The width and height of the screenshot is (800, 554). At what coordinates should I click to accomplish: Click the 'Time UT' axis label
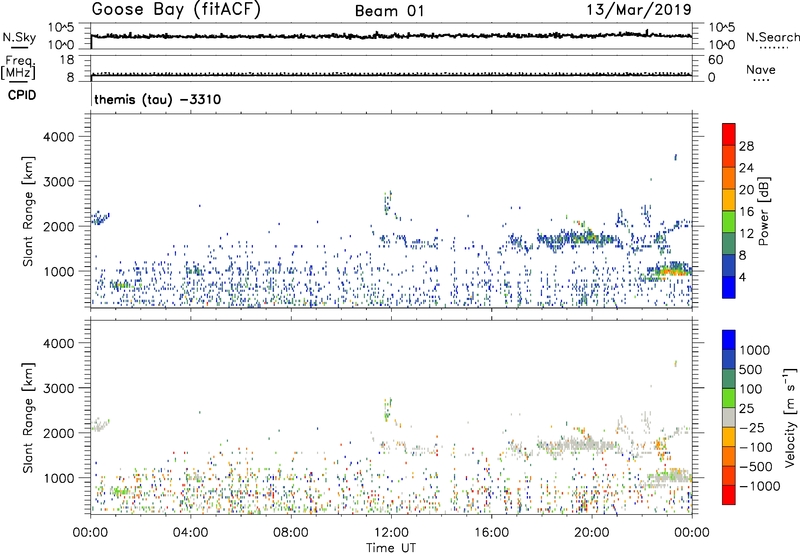[391, 548]
